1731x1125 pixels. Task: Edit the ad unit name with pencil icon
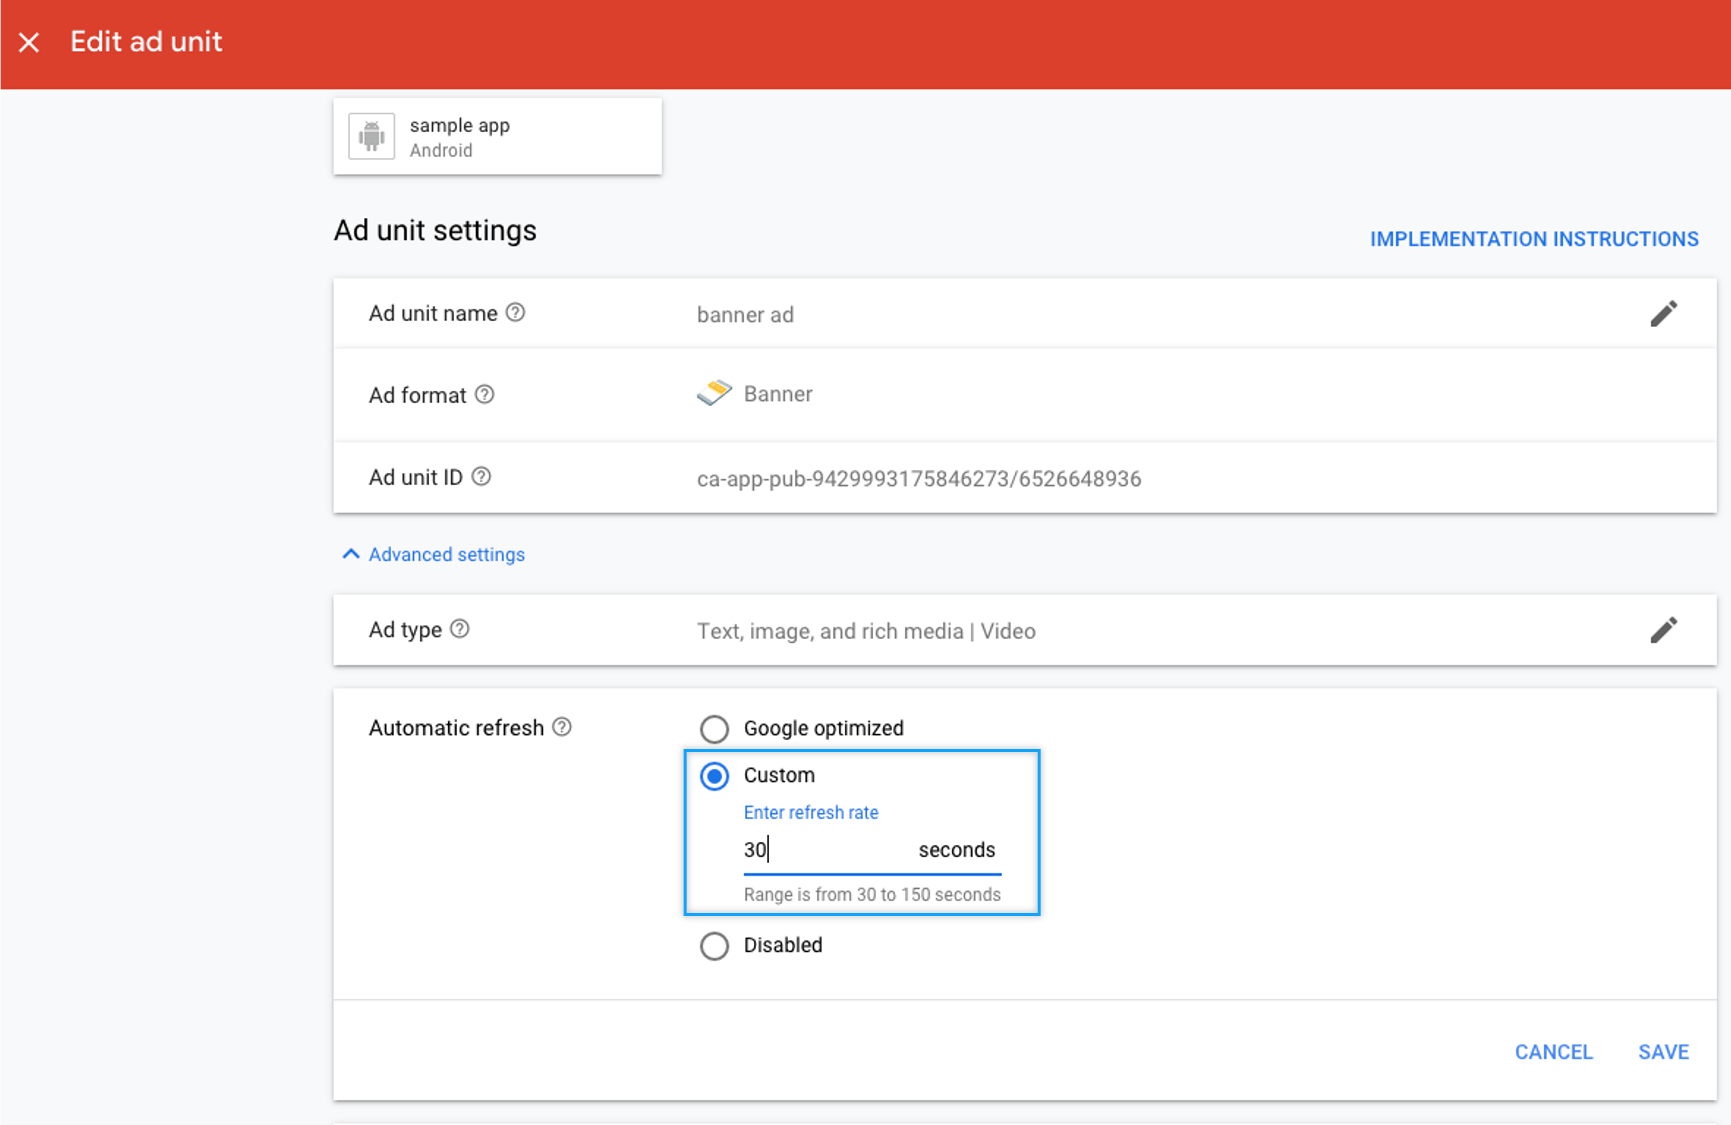[x=1663, y=314]
